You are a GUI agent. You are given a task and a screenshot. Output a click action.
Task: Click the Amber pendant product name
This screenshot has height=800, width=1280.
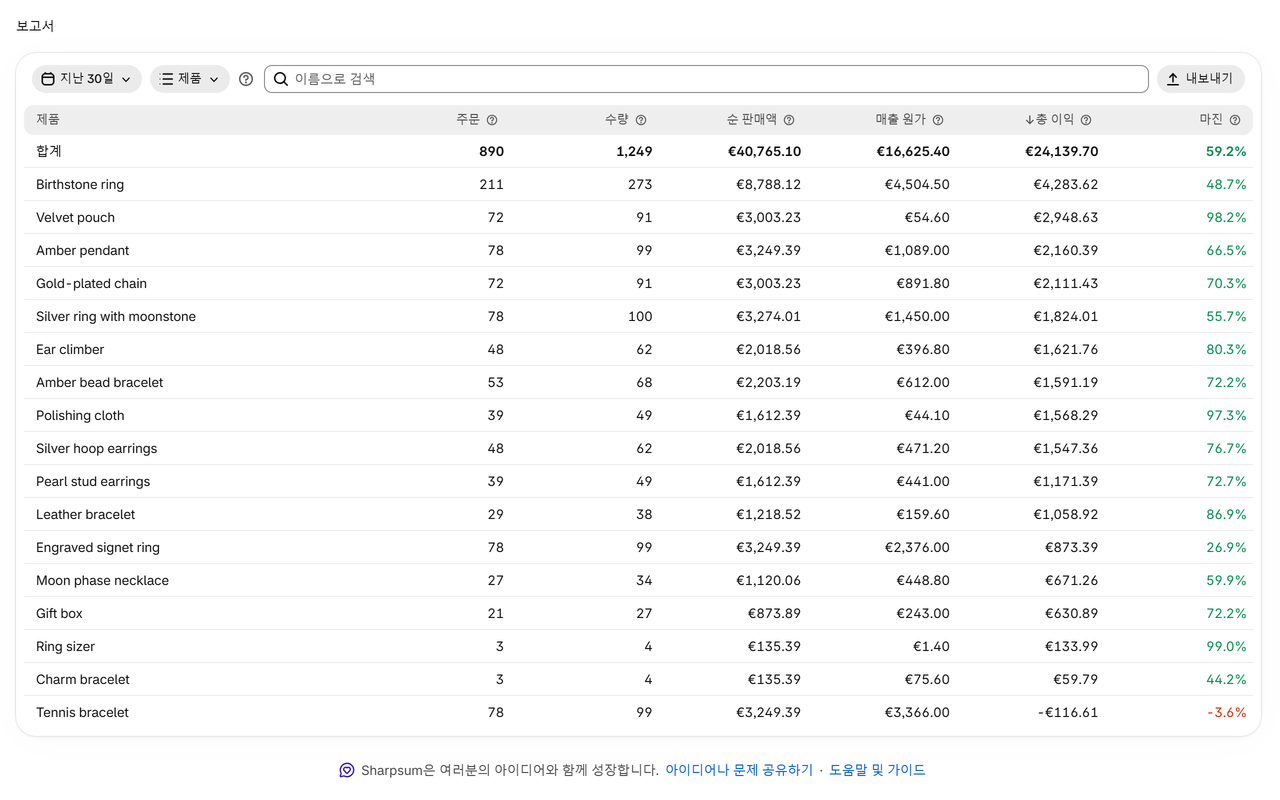point(82,250)
